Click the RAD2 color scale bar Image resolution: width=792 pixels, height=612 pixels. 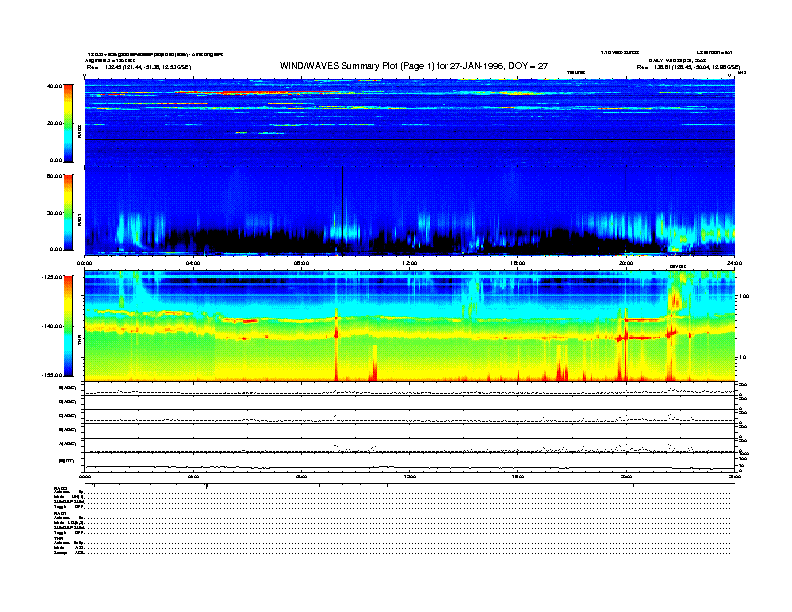[x=68, y=123]
